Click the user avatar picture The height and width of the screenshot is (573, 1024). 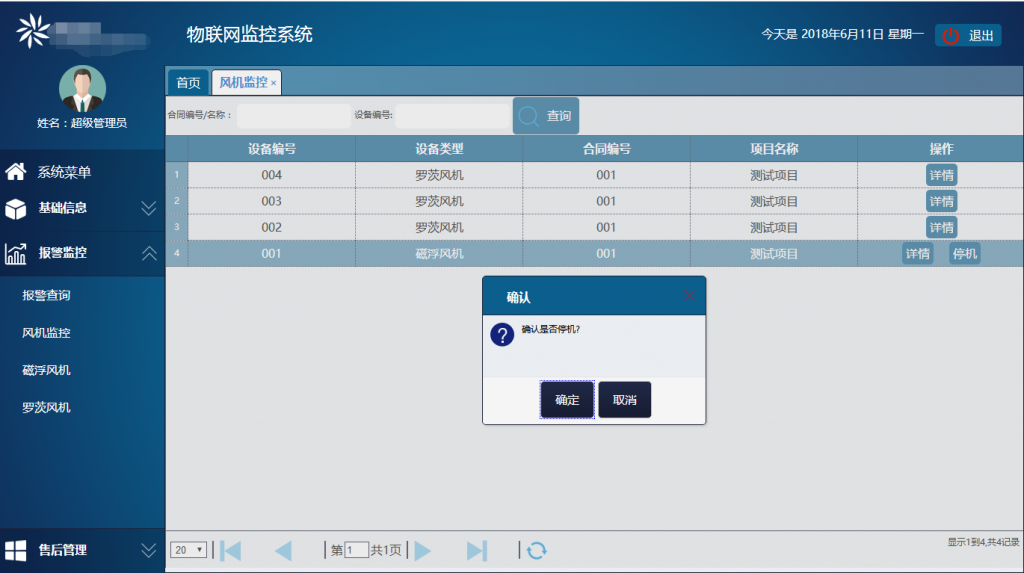click(x=82, y=89)
